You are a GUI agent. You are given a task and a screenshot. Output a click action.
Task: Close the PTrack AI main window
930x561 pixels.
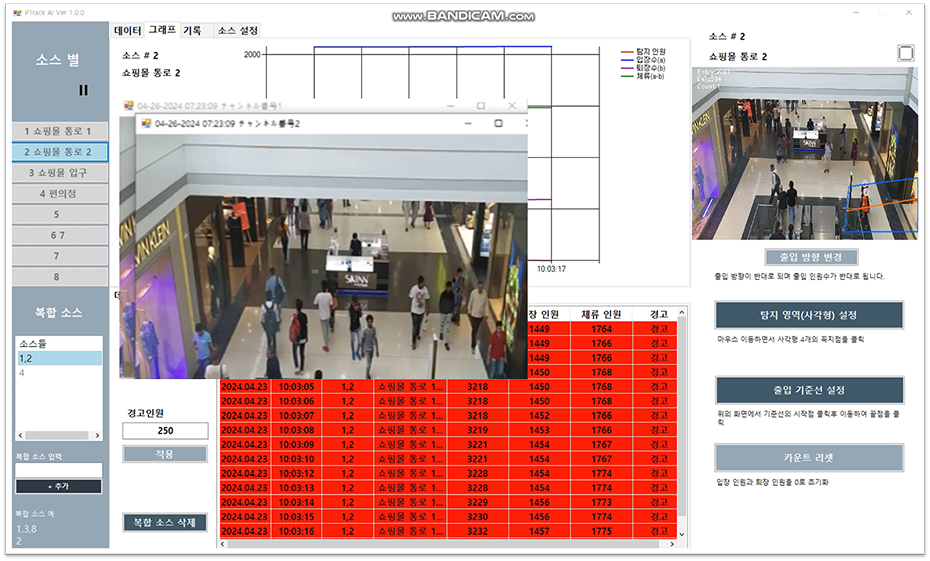pos(909,12)
